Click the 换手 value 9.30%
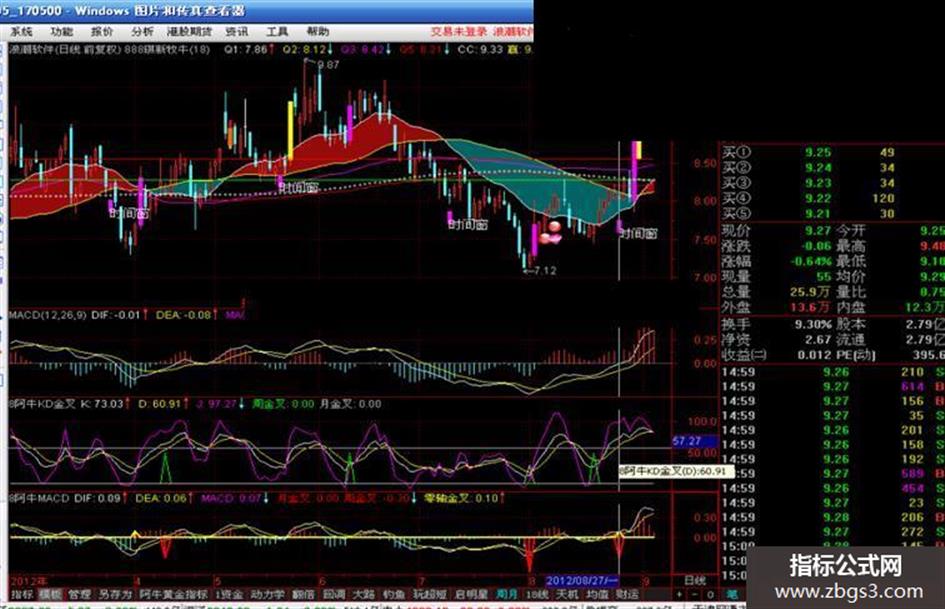This screenshot has width=945, height=609. [813, 324]
